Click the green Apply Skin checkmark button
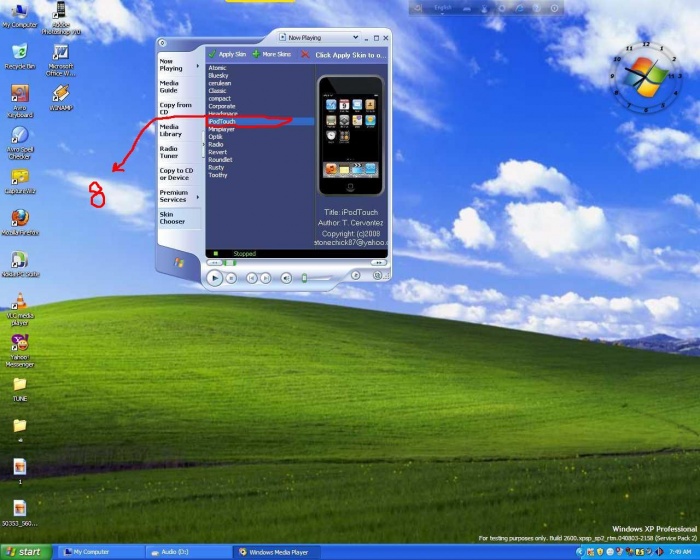 [x=227, y=54]
